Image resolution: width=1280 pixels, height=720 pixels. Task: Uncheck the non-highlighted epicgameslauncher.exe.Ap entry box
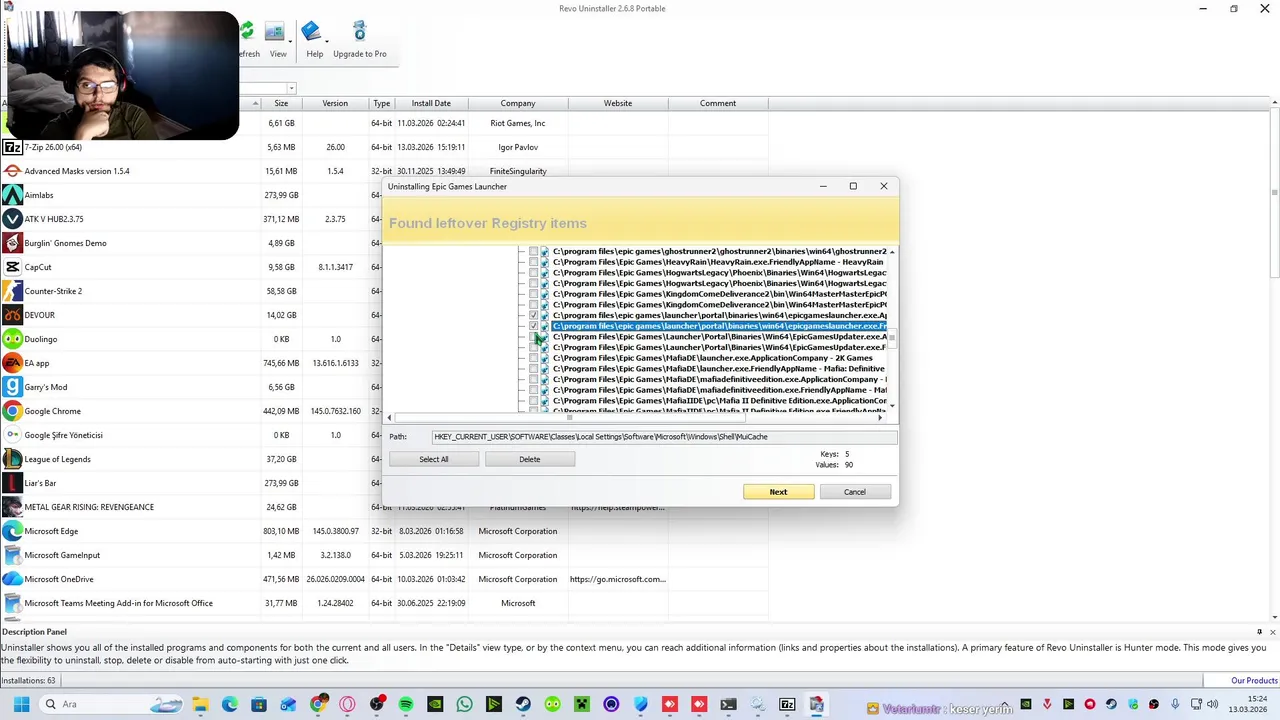pos(533,315)
